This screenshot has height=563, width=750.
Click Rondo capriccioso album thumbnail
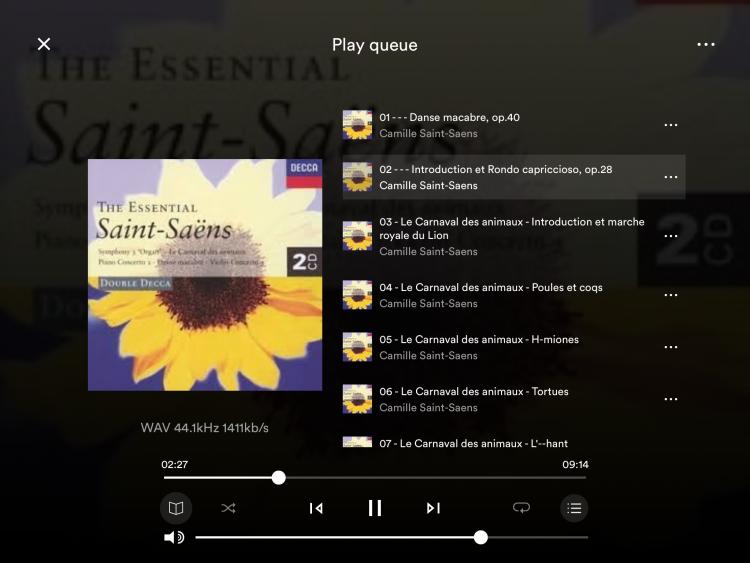pos(357,177)
